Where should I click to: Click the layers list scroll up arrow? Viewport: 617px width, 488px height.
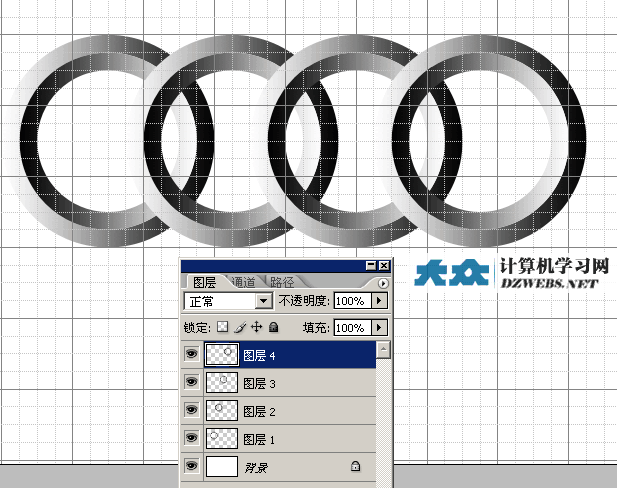coord(383,350)
